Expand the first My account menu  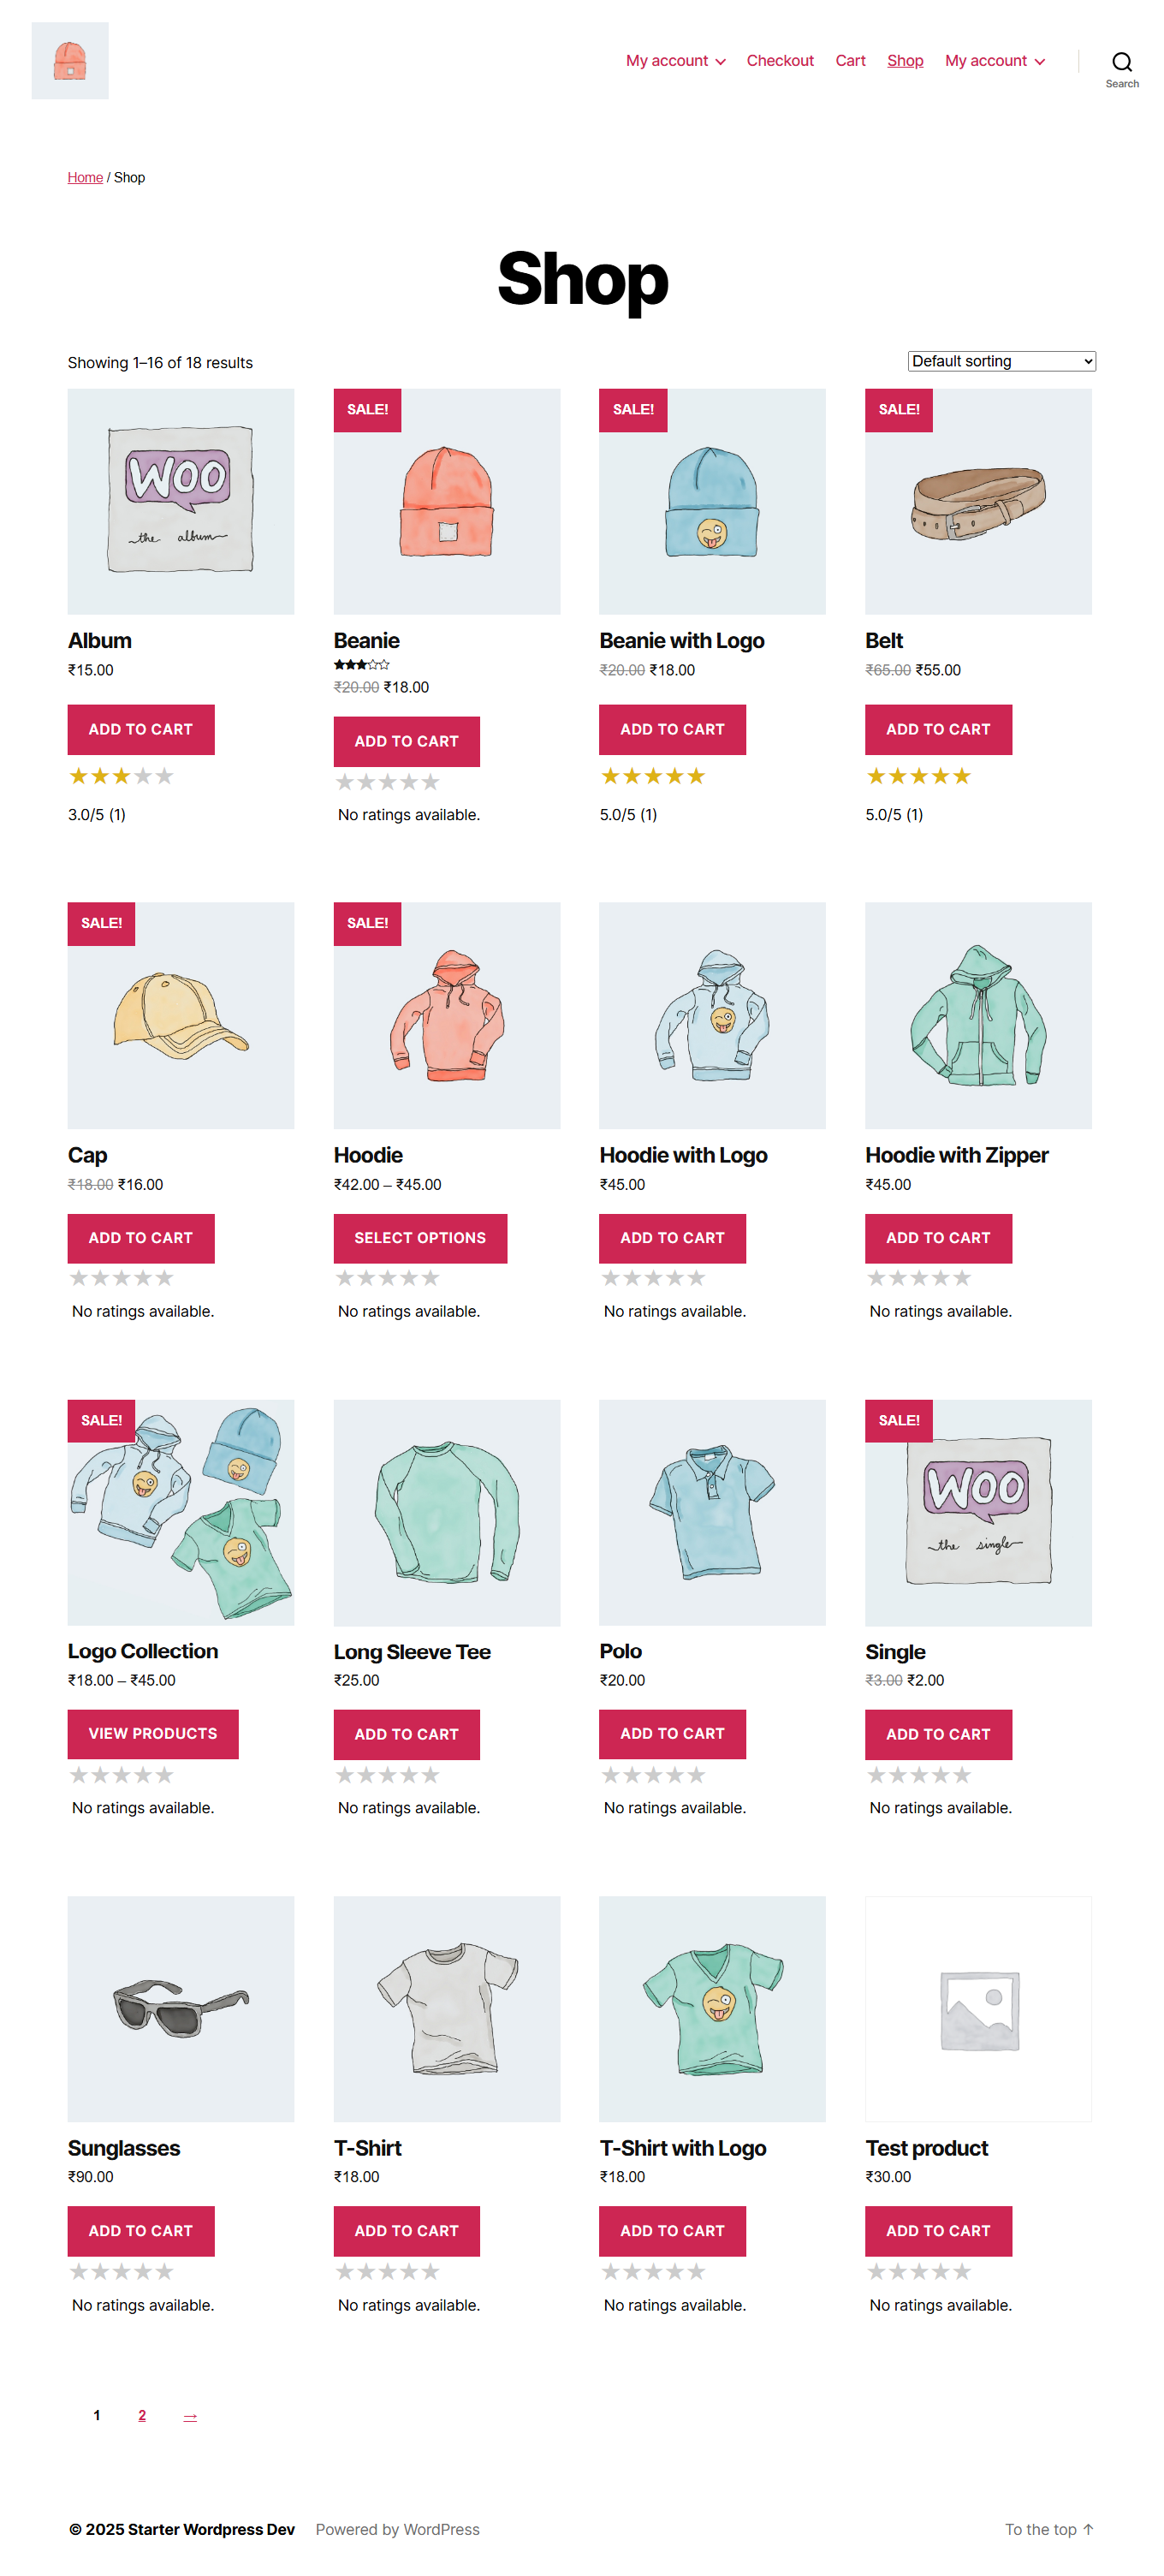[x=675, y=61]
